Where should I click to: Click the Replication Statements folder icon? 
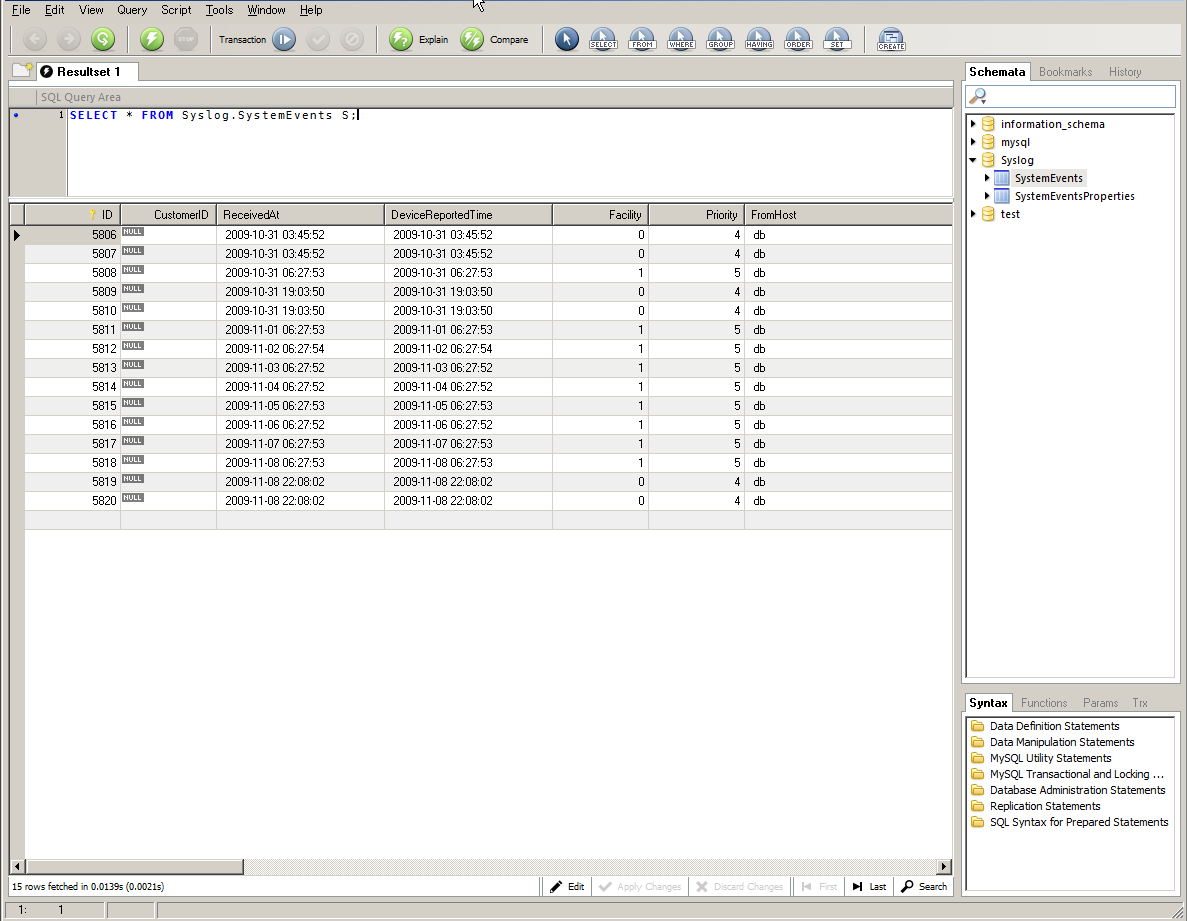pos(978,806)
